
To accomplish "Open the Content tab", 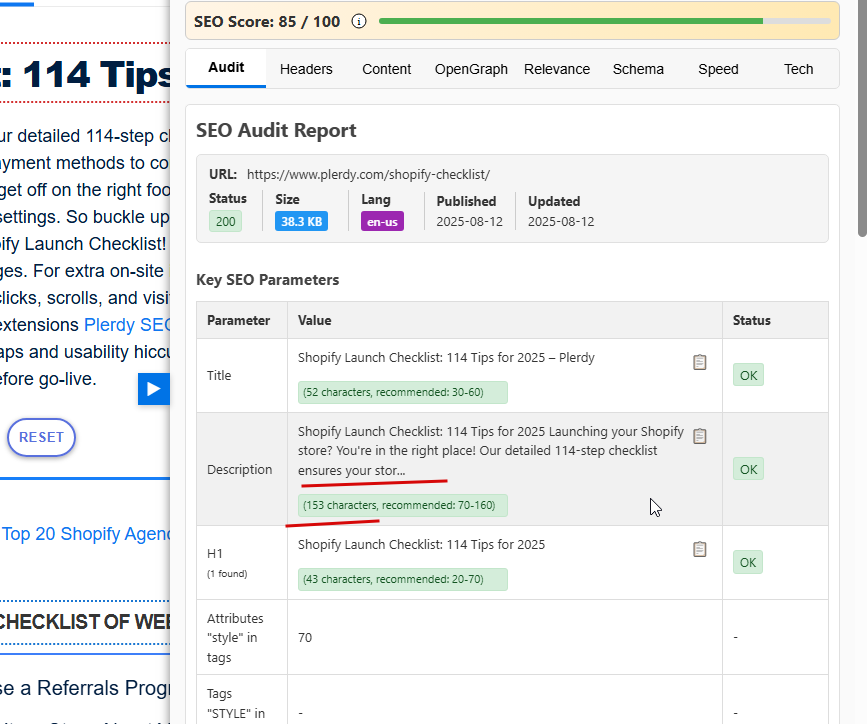I will point(387,69).
